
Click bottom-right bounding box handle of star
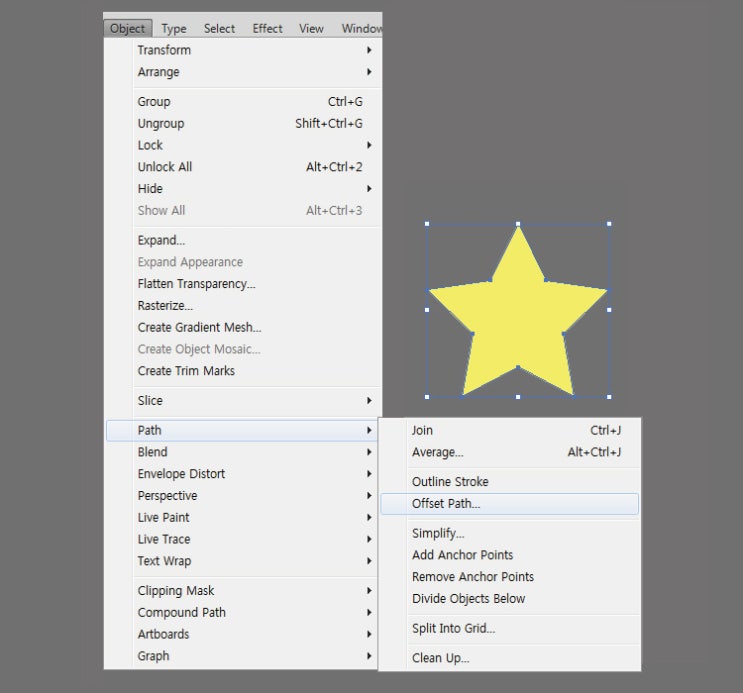(x=609, y=397)
